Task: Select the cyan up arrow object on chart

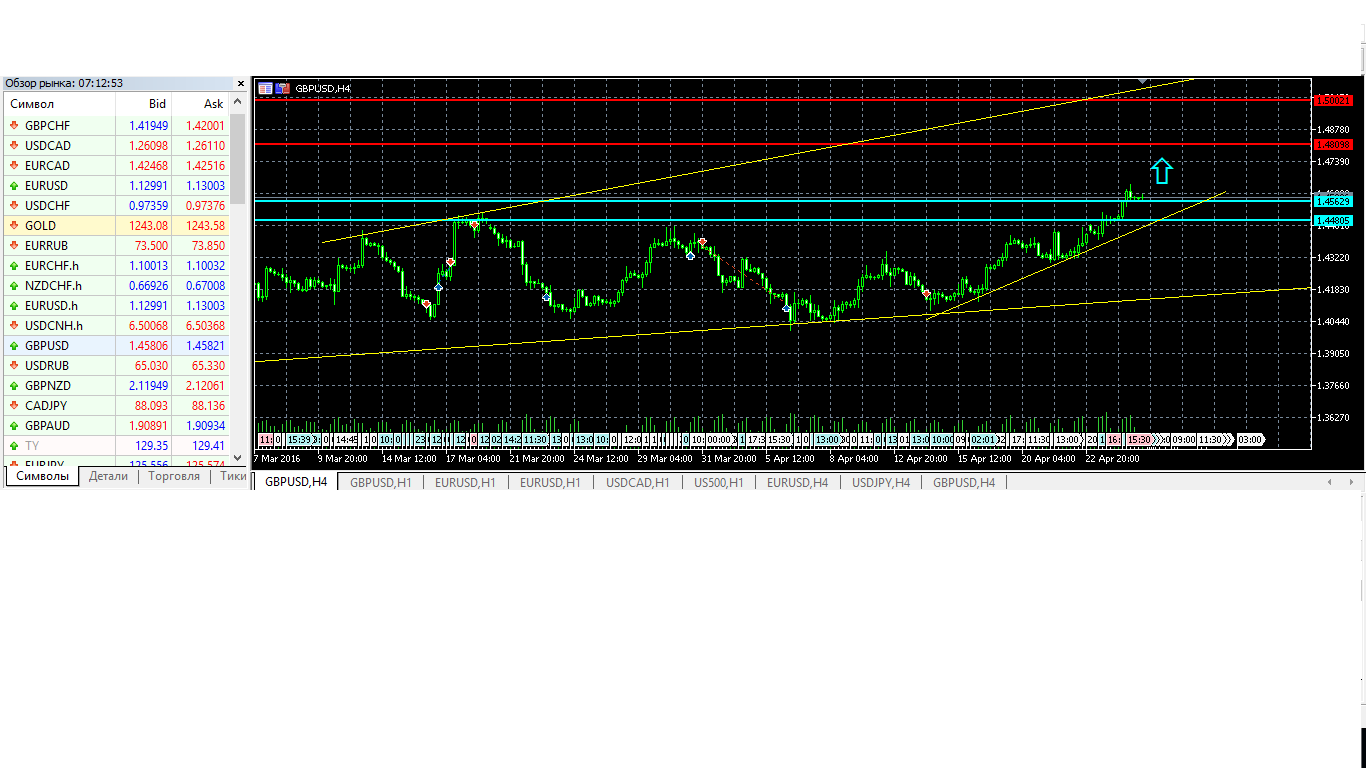Action: click(1161, 171)
